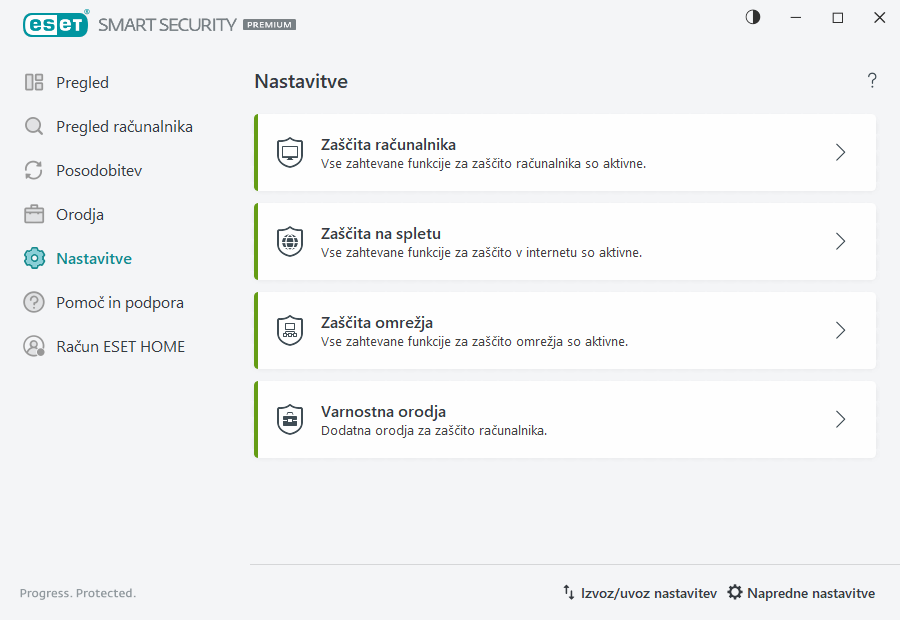Click the Račun ESET HOME avatar icon

coord(35,346)
